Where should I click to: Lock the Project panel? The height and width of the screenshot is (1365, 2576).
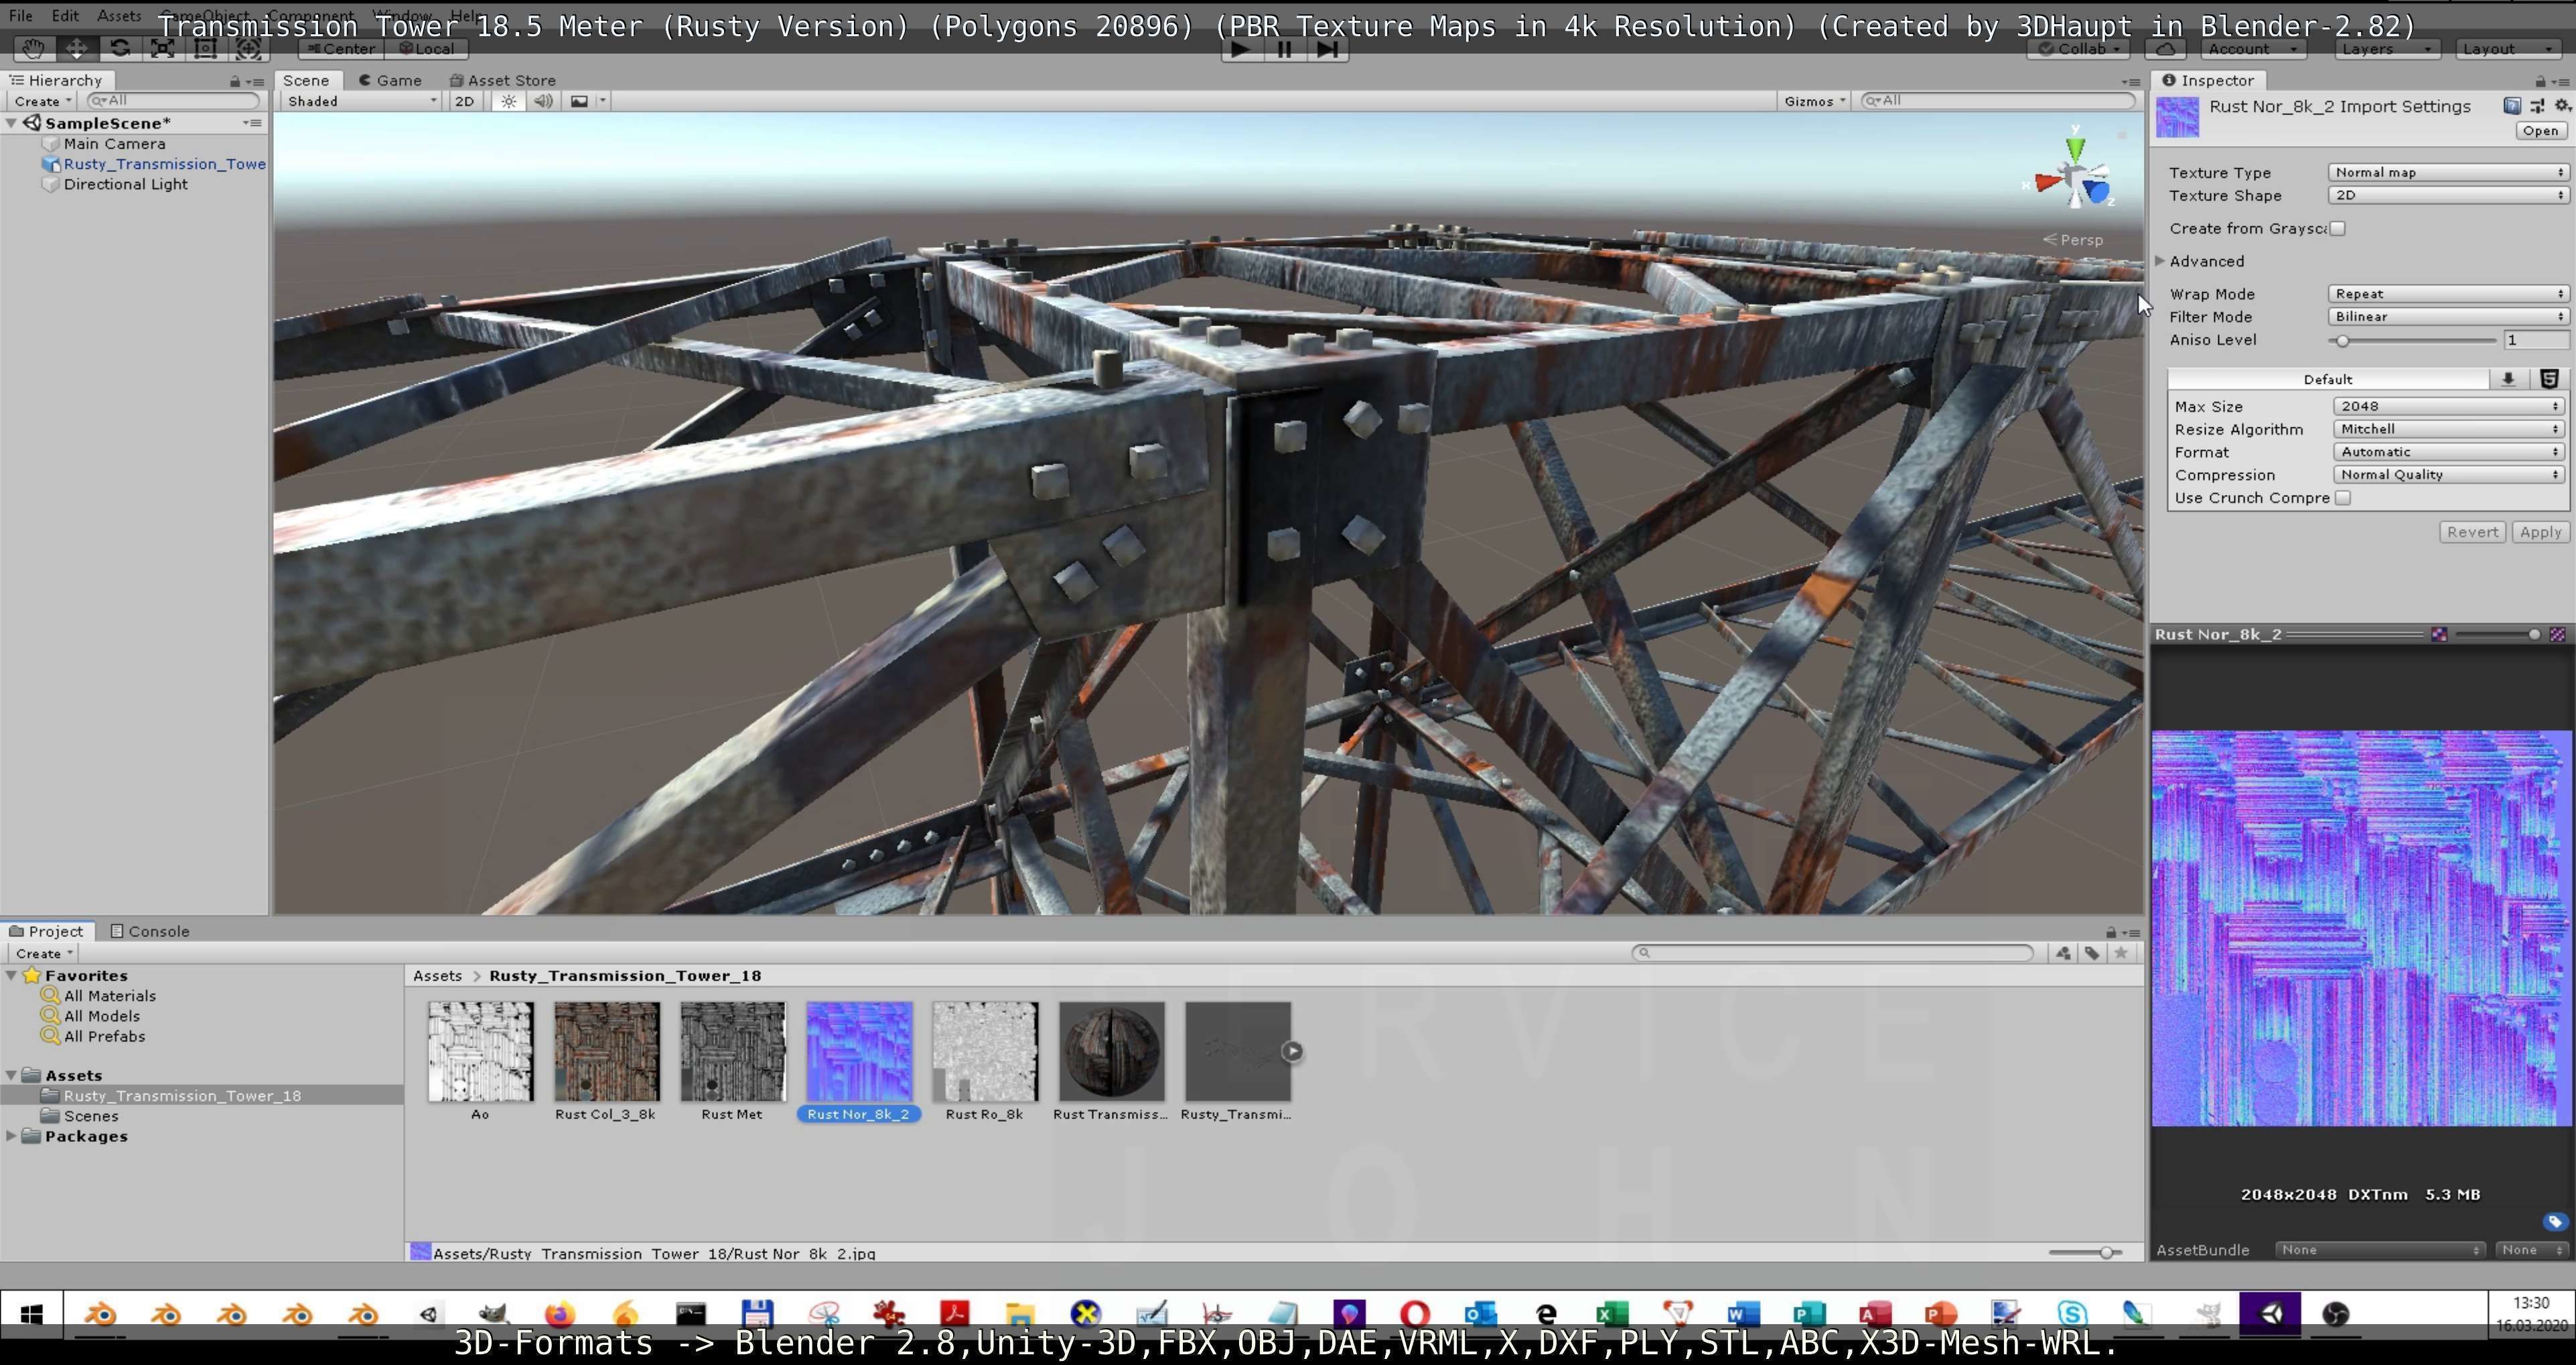(2111, 932)
